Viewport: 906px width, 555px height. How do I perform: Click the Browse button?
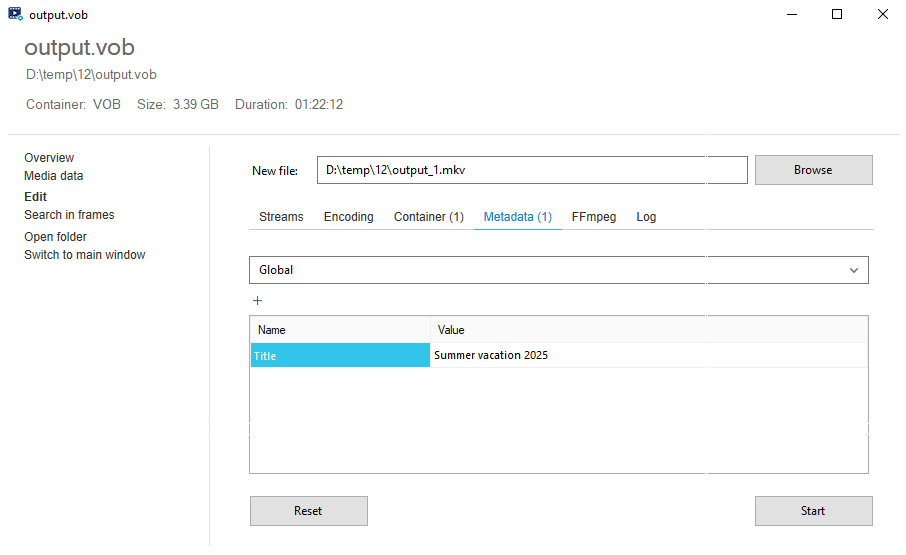(814, 170)
